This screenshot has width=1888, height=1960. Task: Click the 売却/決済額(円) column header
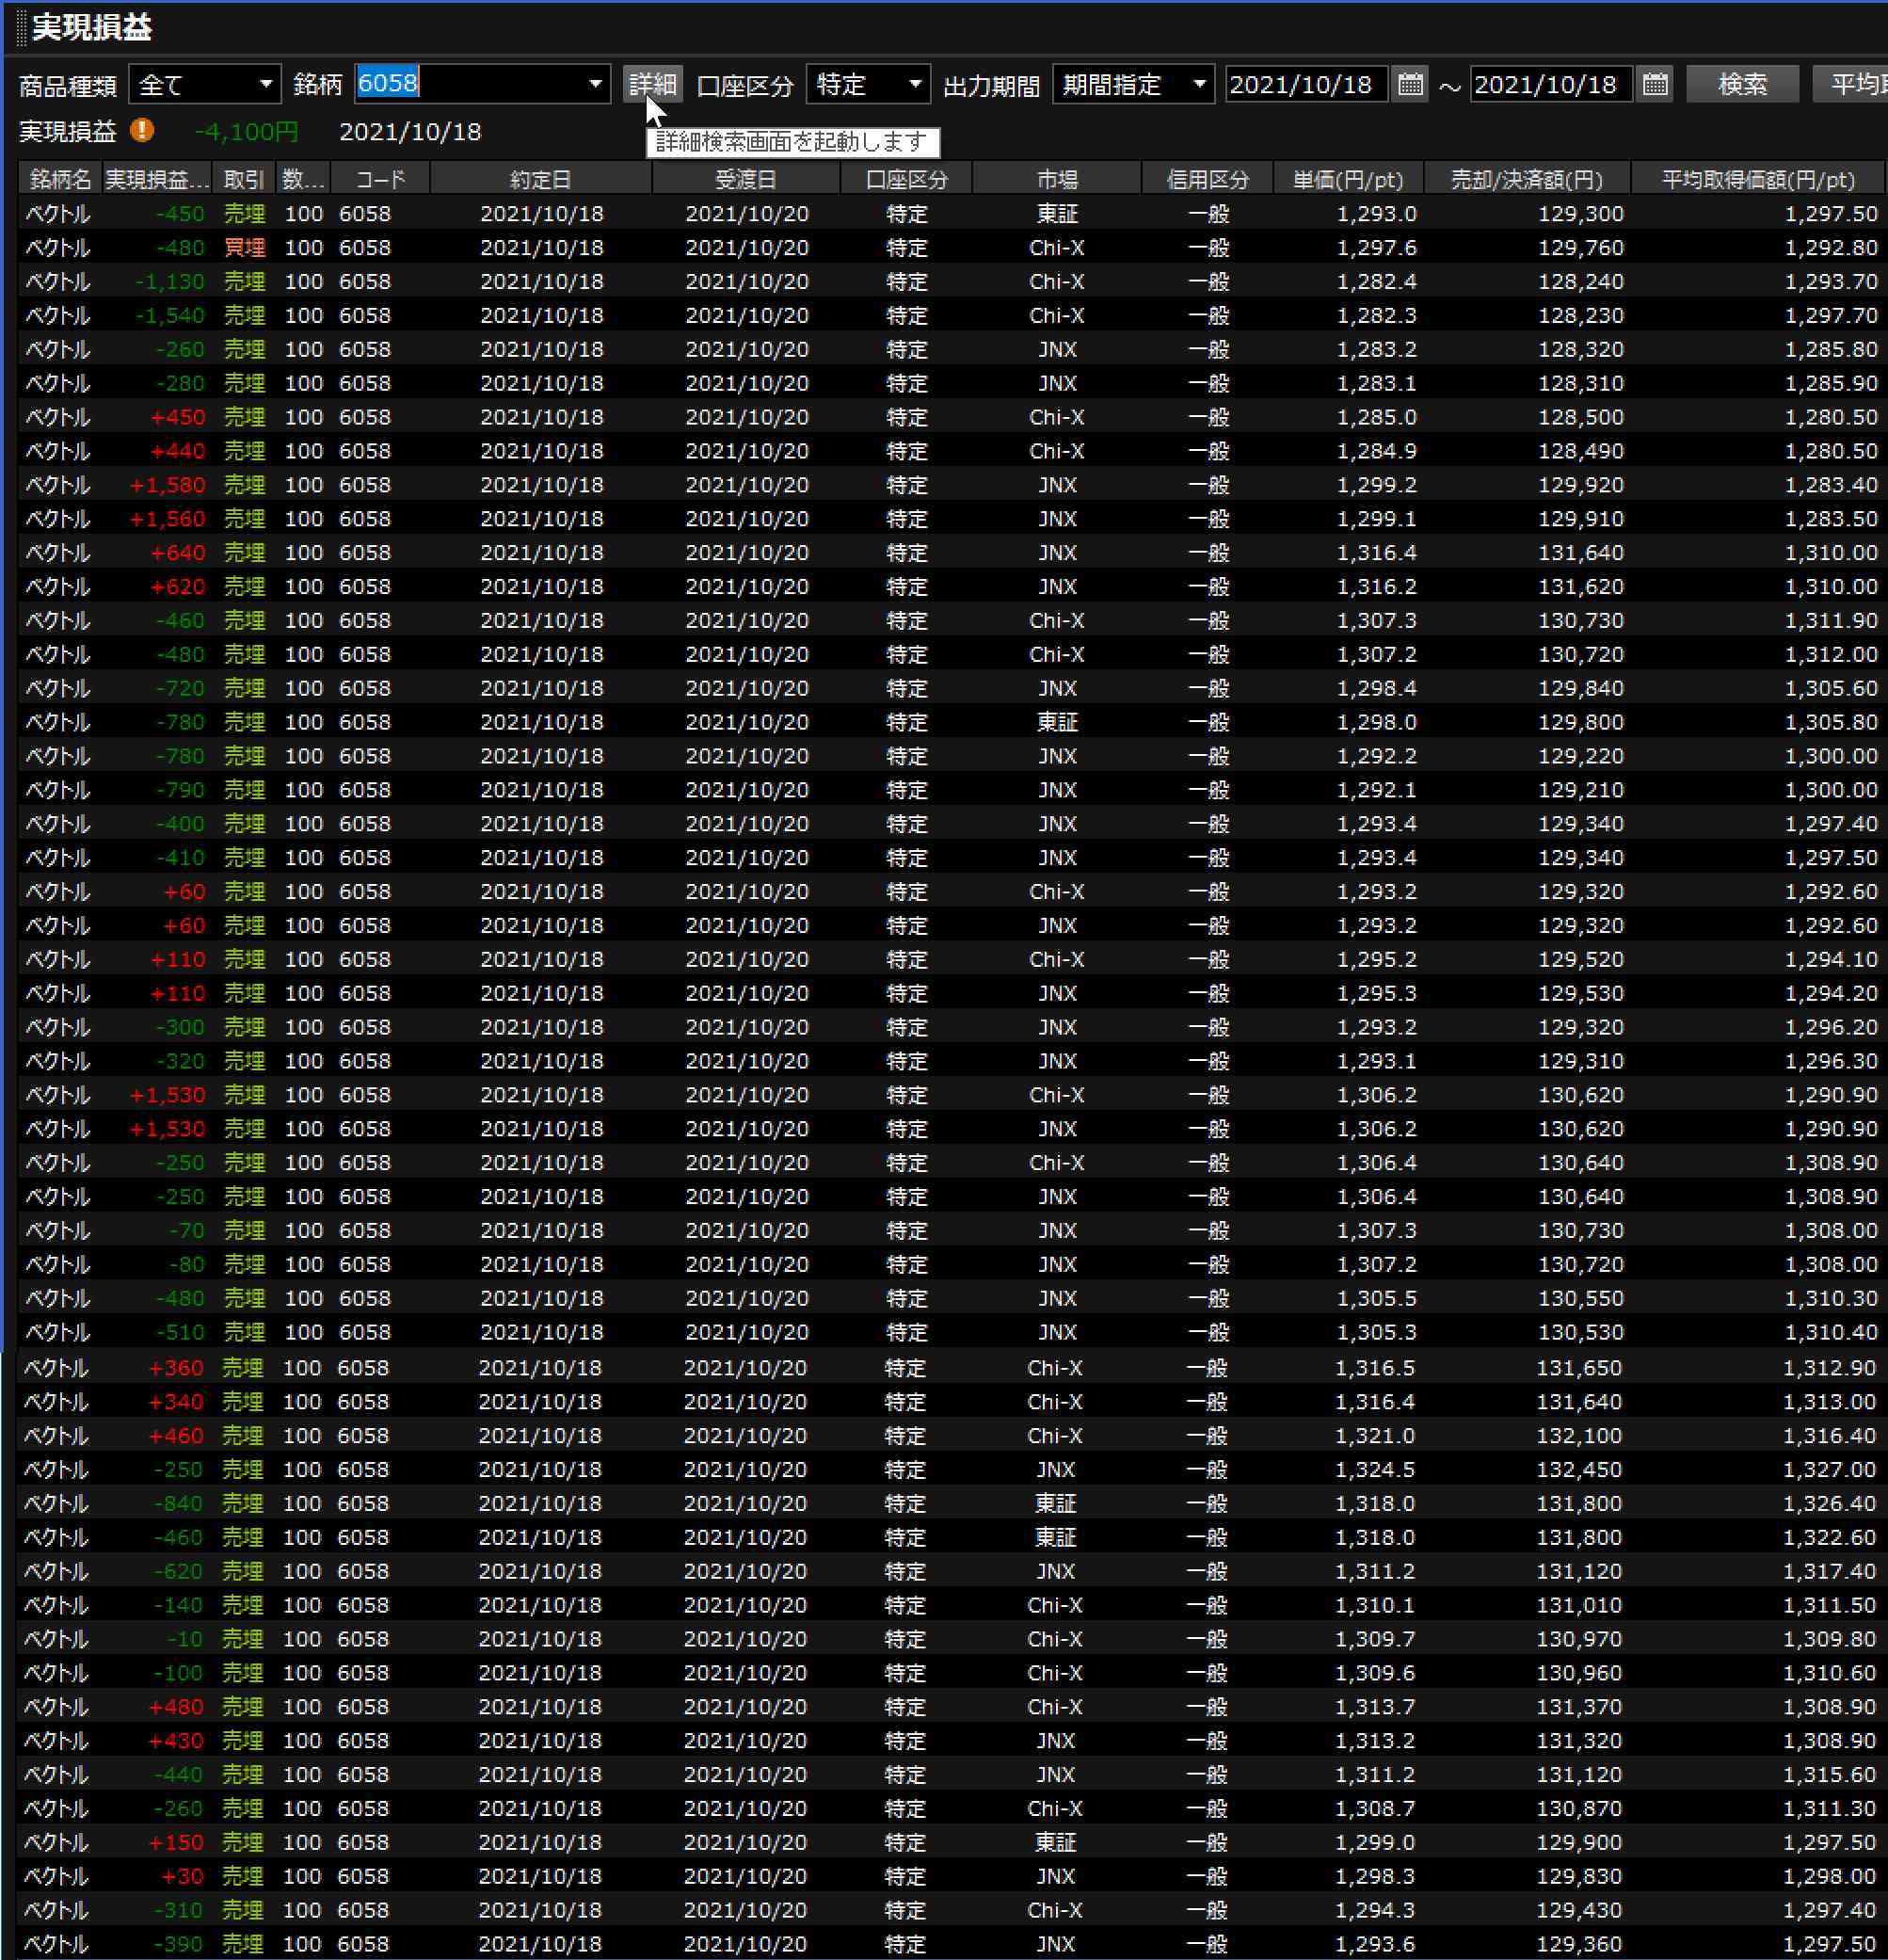(1526, 179)
